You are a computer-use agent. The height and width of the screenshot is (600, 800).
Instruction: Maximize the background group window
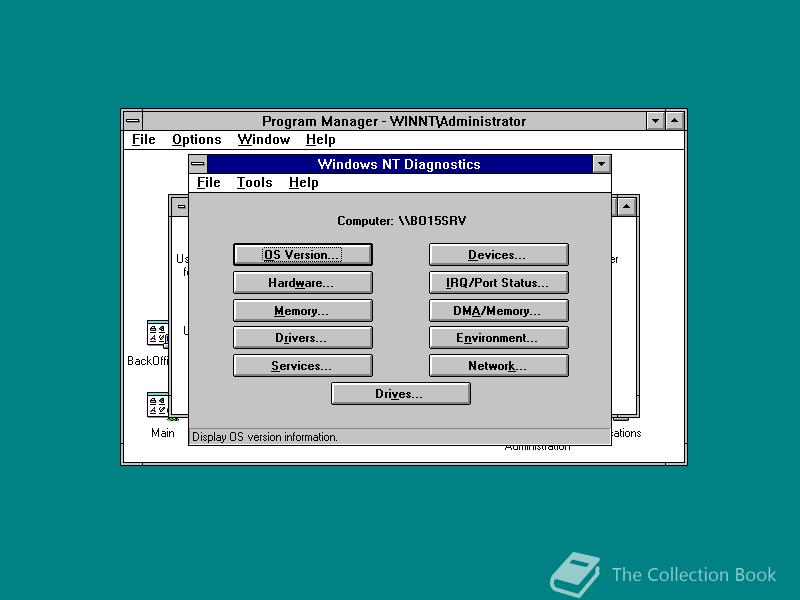(x=627, y=207)
